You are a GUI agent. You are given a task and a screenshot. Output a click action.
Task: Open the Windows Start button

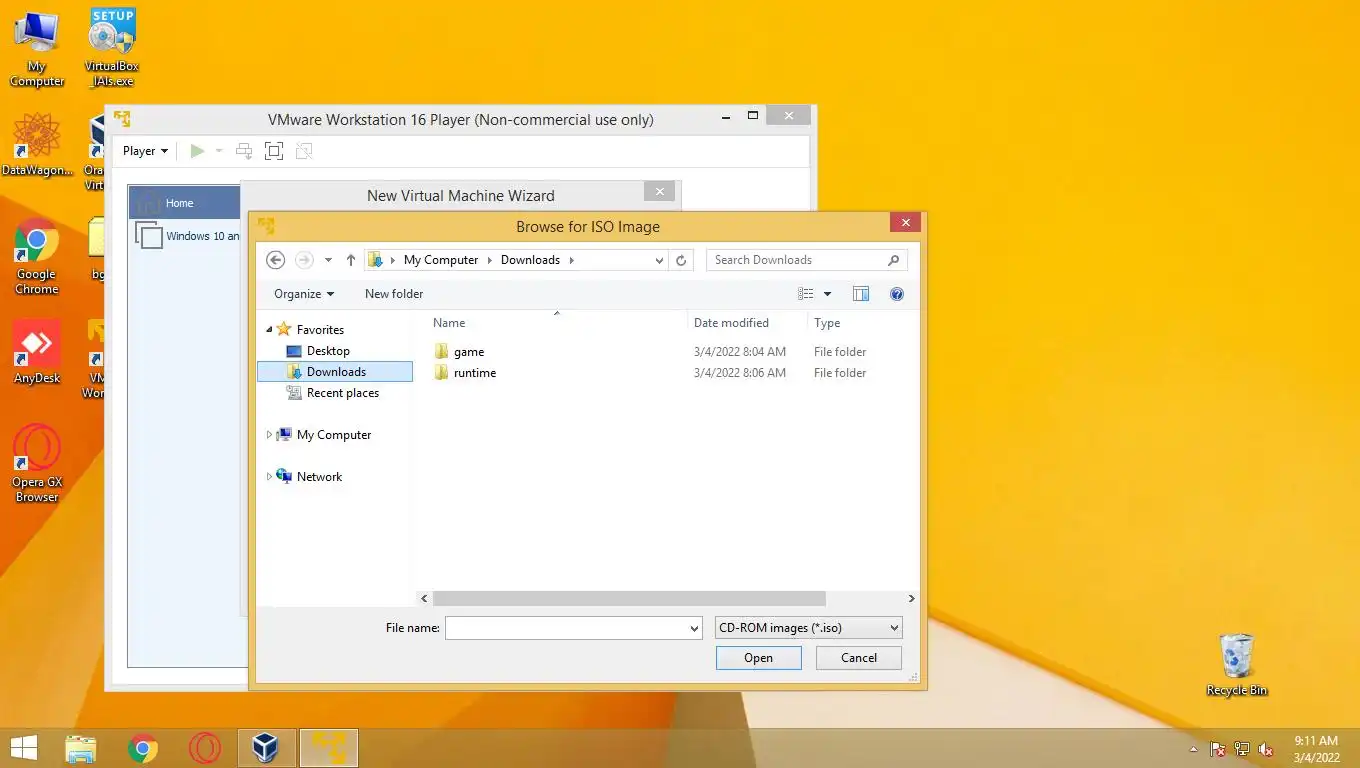click(23, 748)
